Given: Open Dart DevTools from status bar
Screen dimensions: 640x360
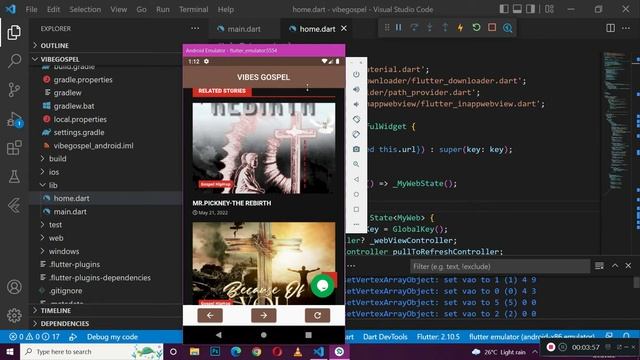Looking at the screenshot, I should [x=385, y=337].
